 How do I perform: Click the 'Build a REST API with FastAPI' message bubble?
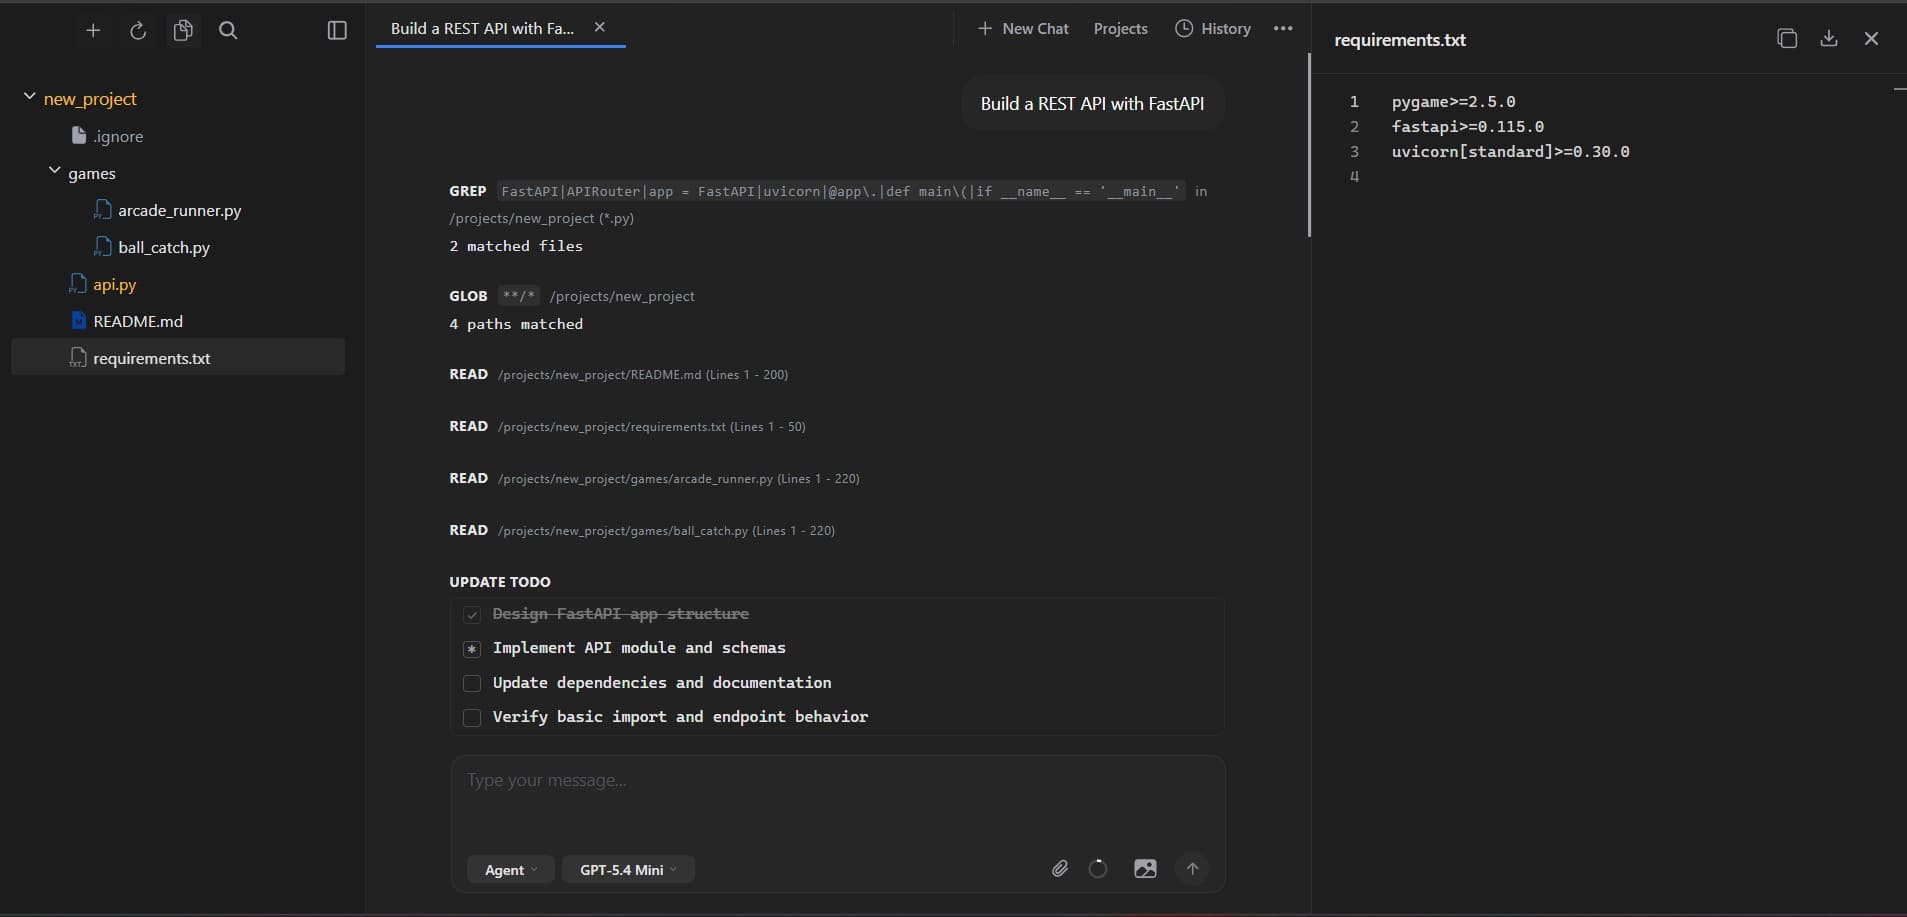(1092, 103)
